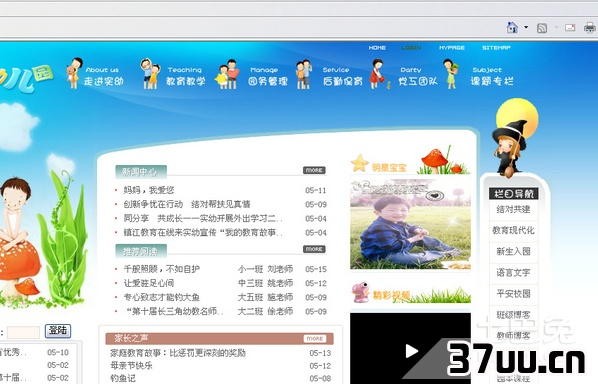The width and height of the screenshot is (598, 384).
Task: Click the 新闻中心 more button
Action: coord(314,170)
